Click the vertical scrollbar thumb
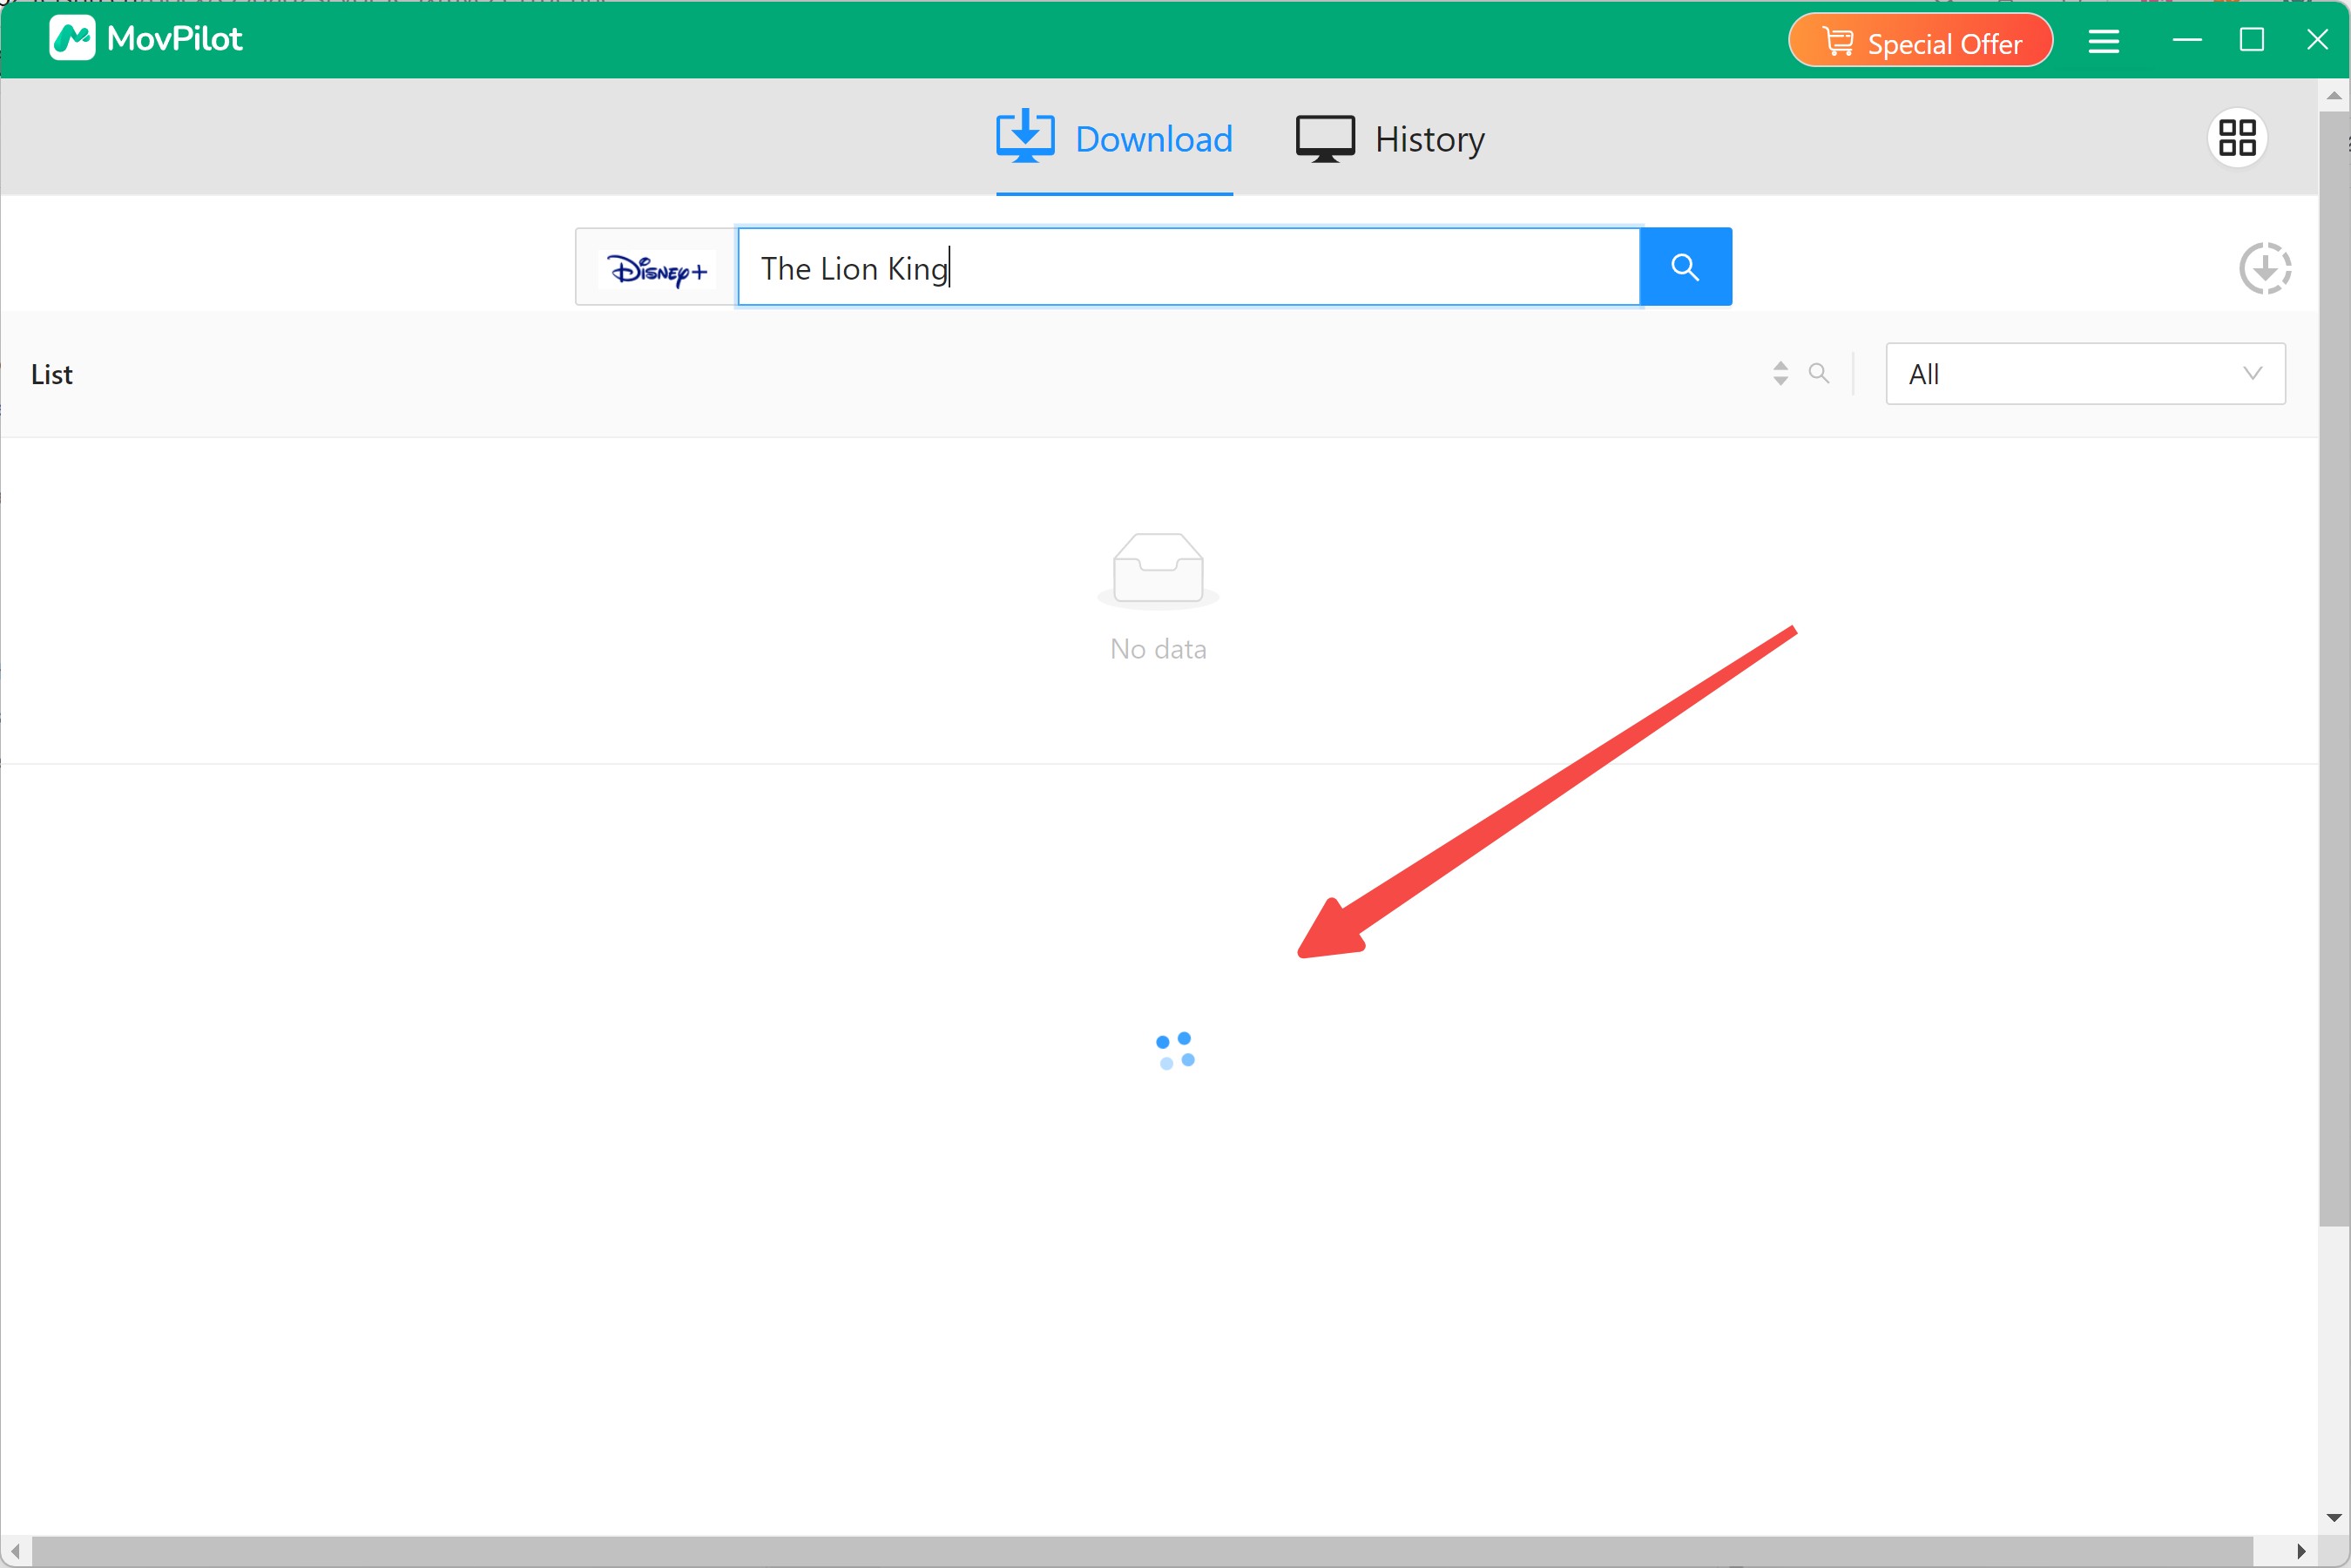Screen dimensions: 2351x1568 coord(2334,668)
